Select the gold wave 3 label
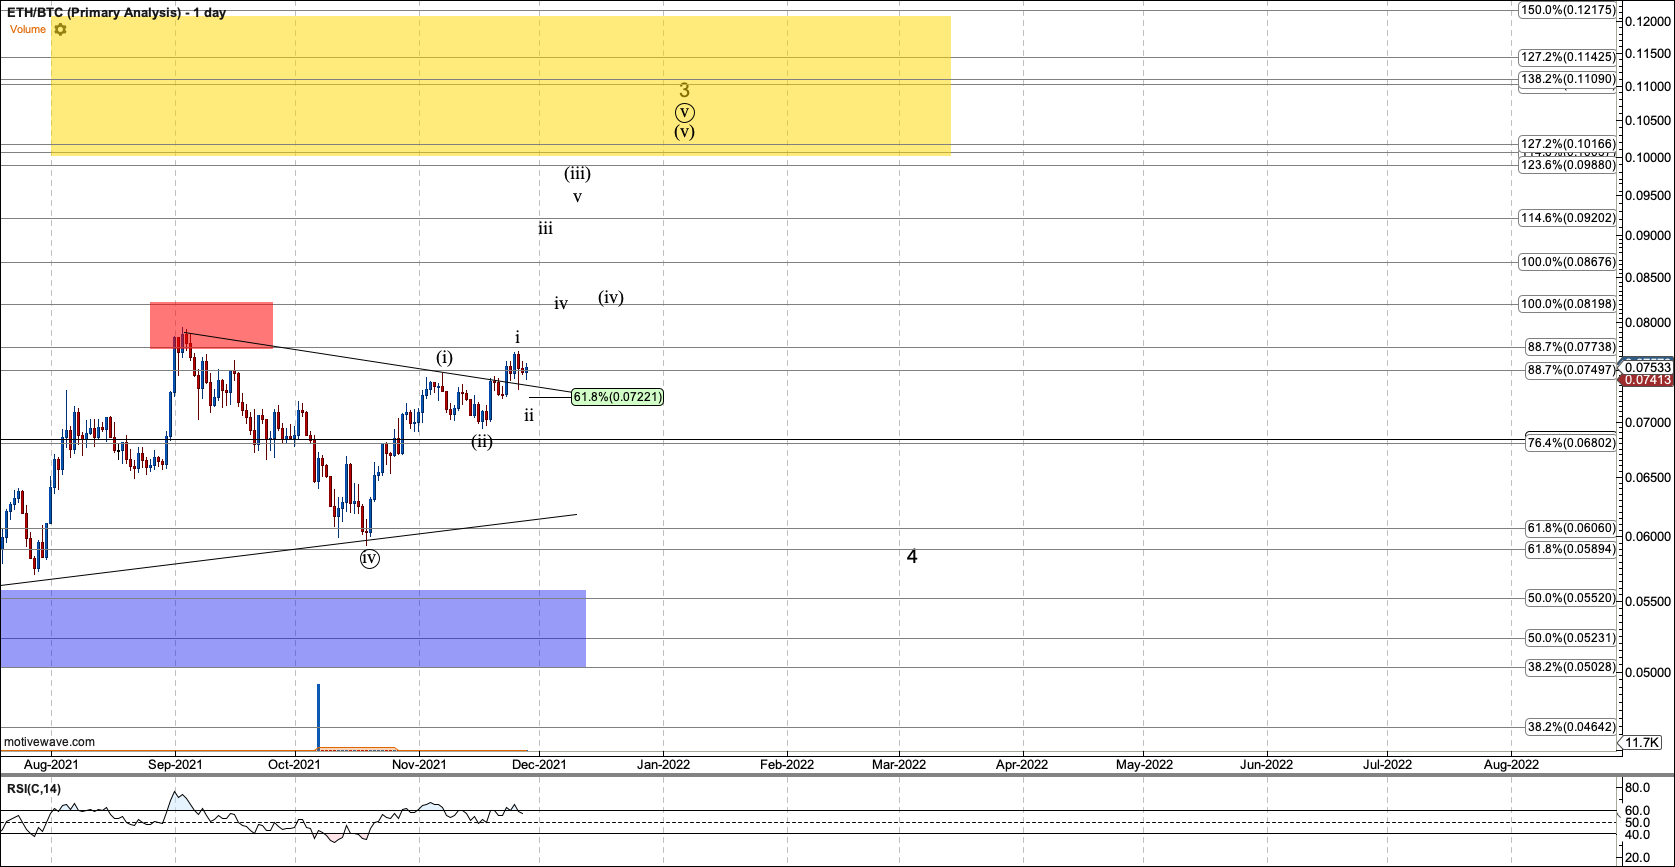 point(684,90)
